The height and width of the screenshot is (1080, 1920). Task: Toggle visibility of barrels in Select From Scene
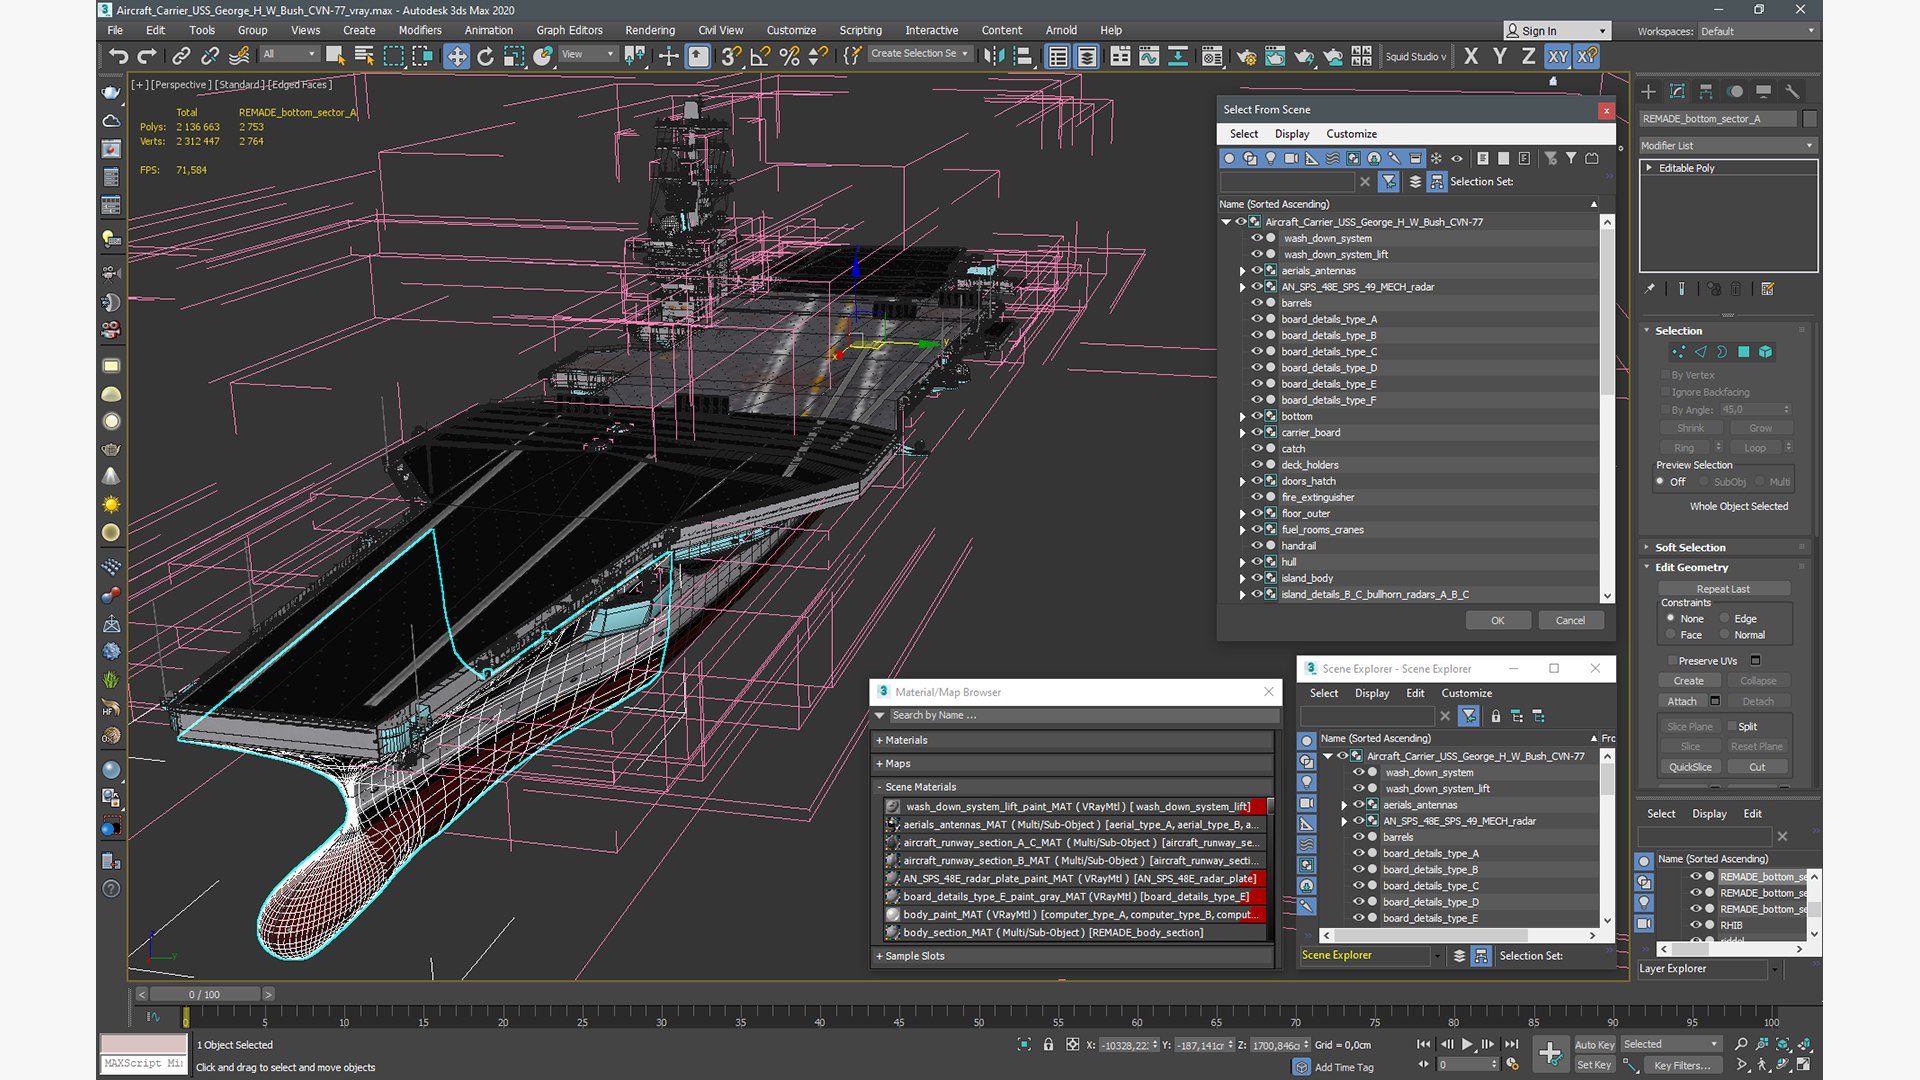(x=1257, y=303)
